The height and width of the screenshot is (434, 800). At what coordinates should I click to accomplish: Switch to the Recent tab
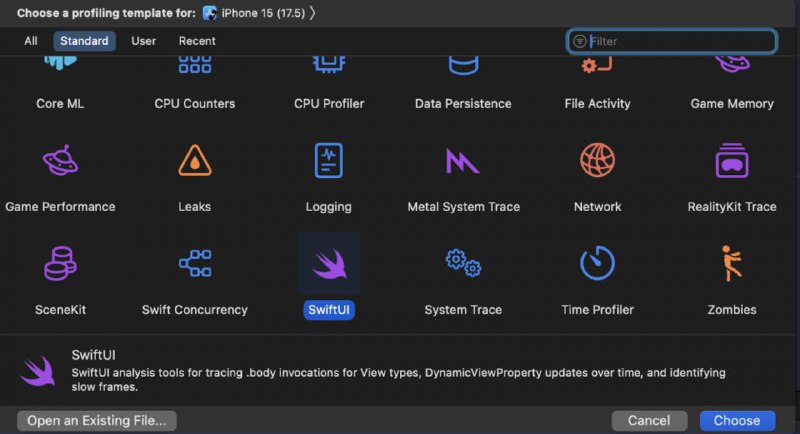point(197,41)
